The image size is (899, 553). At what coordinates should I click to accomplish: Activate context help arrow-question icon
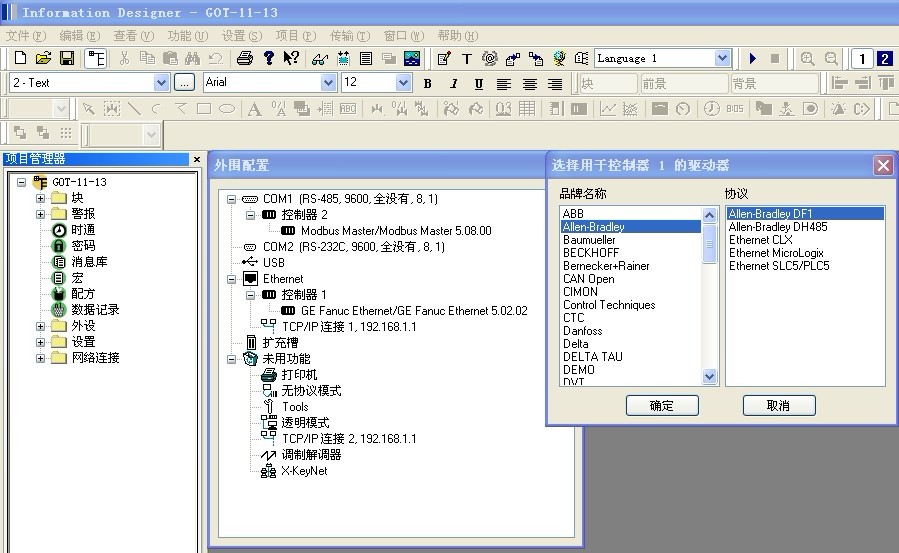291,58
